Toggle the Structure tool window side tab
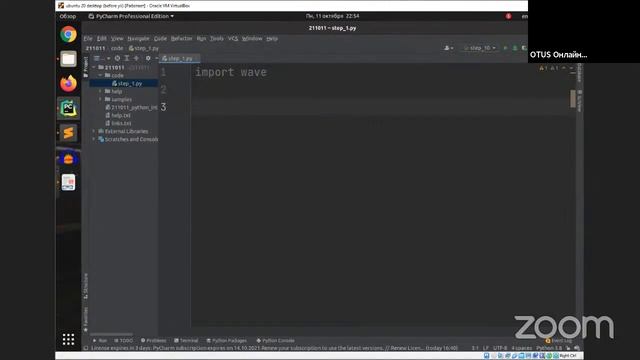640x360 pixels. tap(86, 286)
